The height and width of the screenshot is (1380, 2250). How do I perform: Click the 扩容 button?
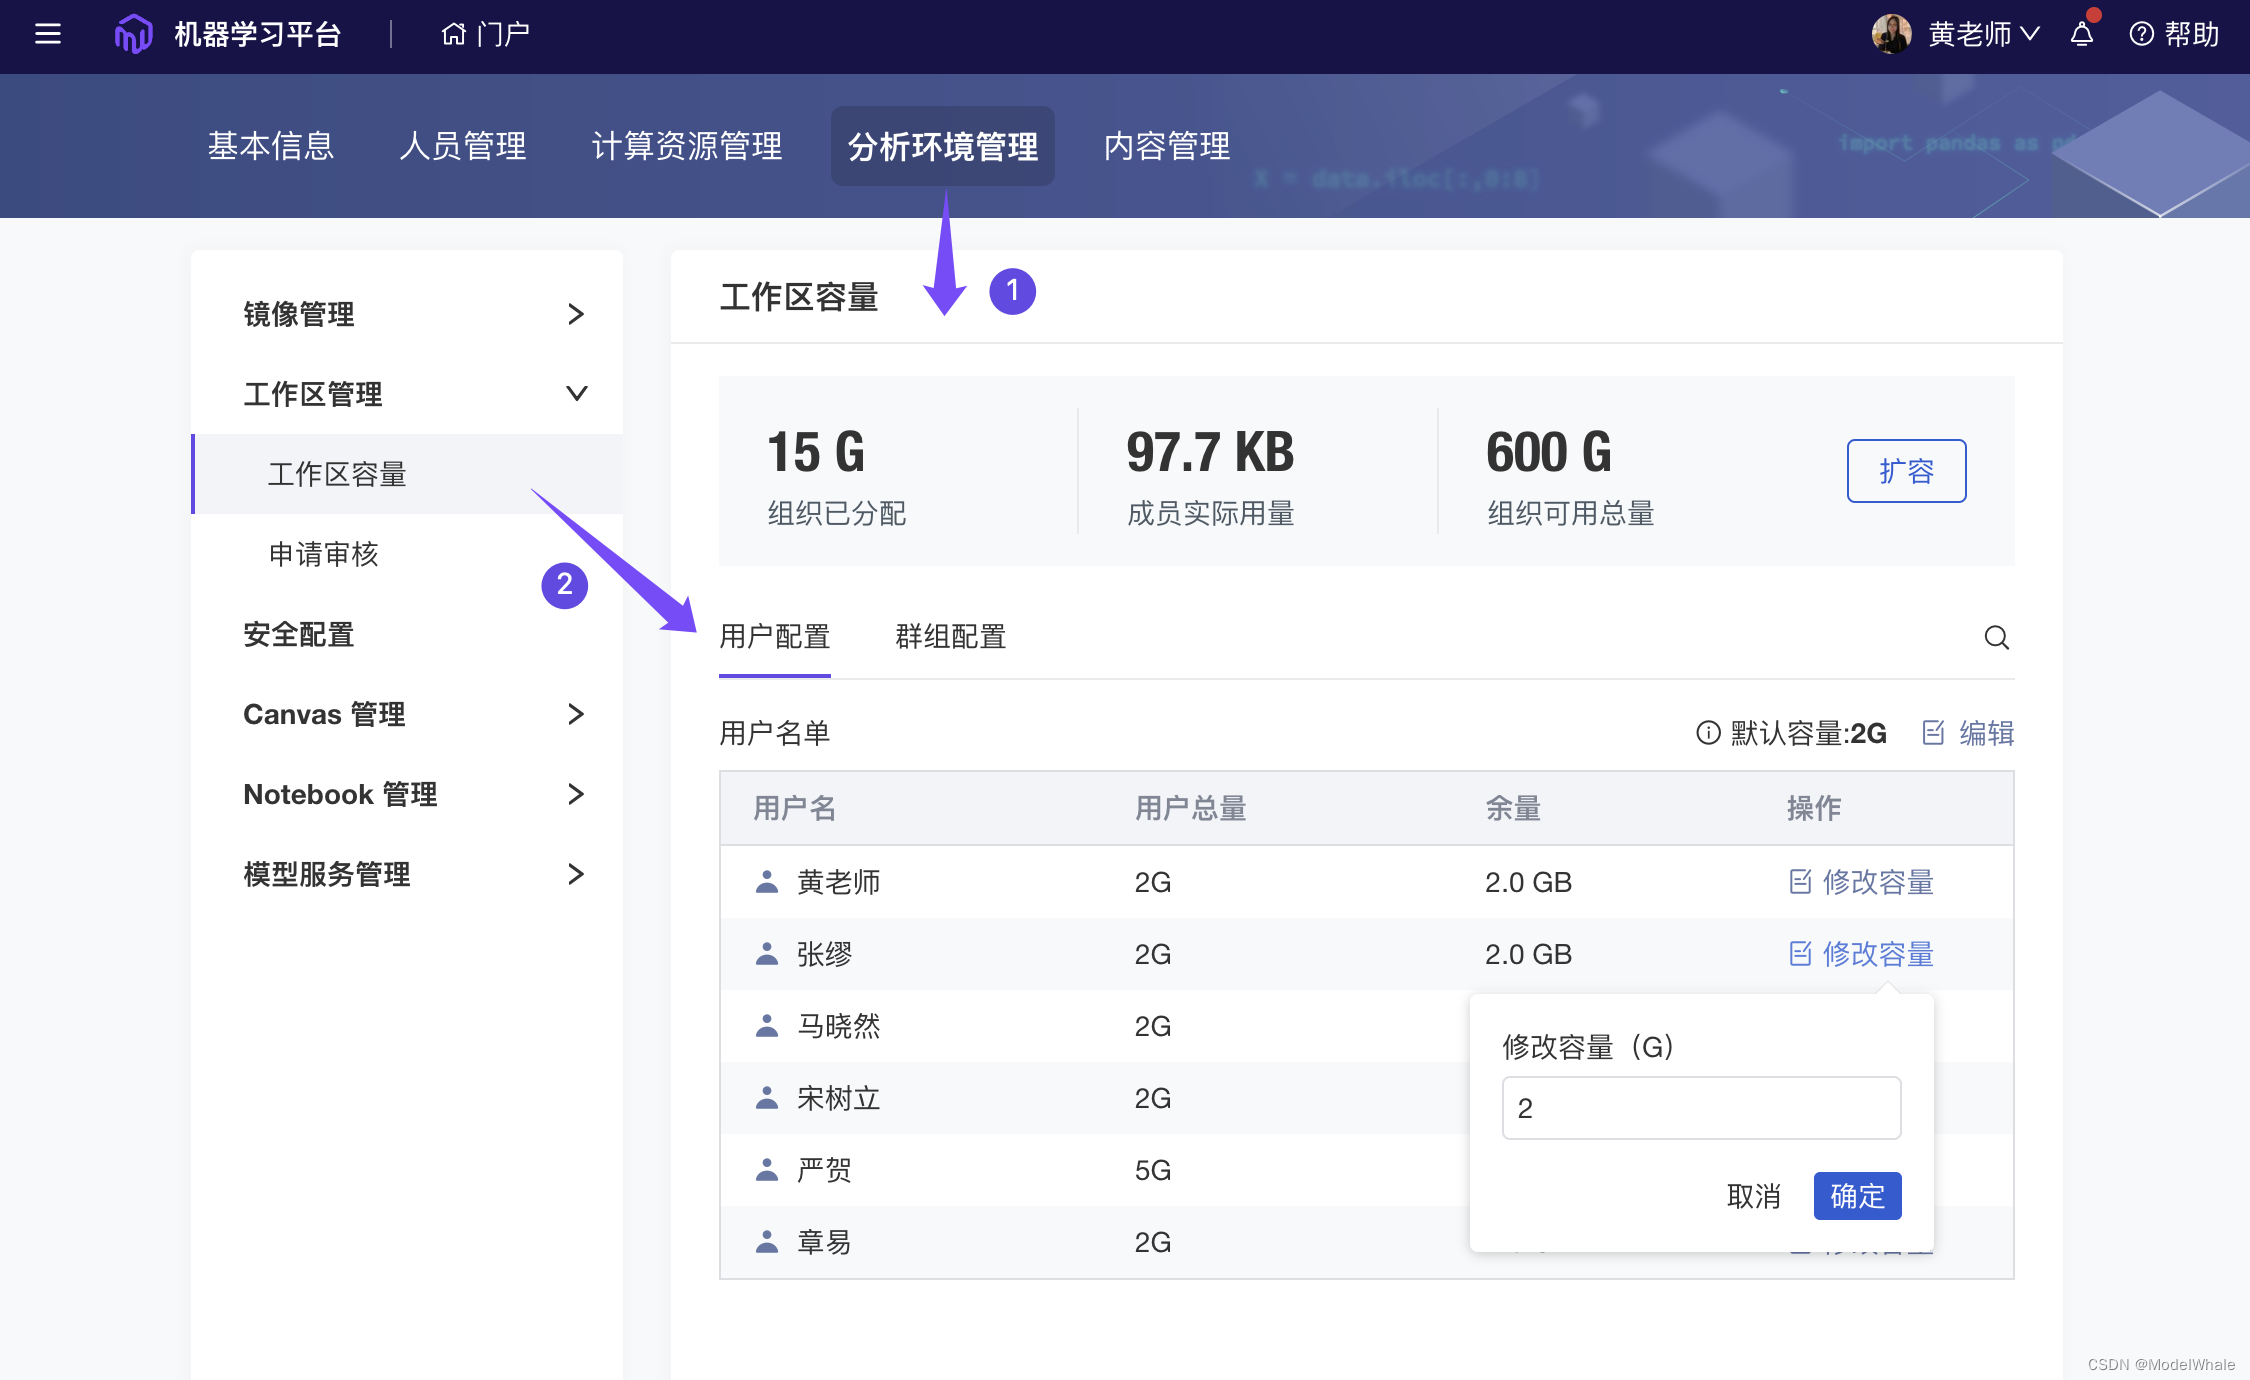pos(1906,471)
